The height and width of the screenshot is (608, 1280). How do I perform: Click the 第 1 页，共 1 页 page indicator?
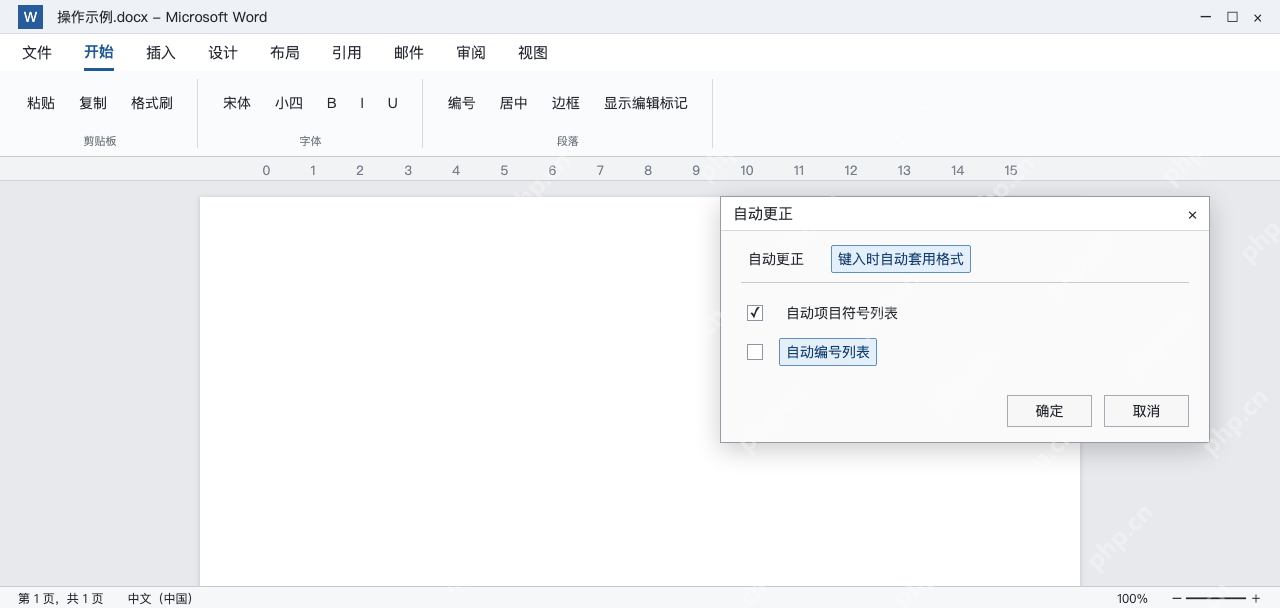pos(60,598)
